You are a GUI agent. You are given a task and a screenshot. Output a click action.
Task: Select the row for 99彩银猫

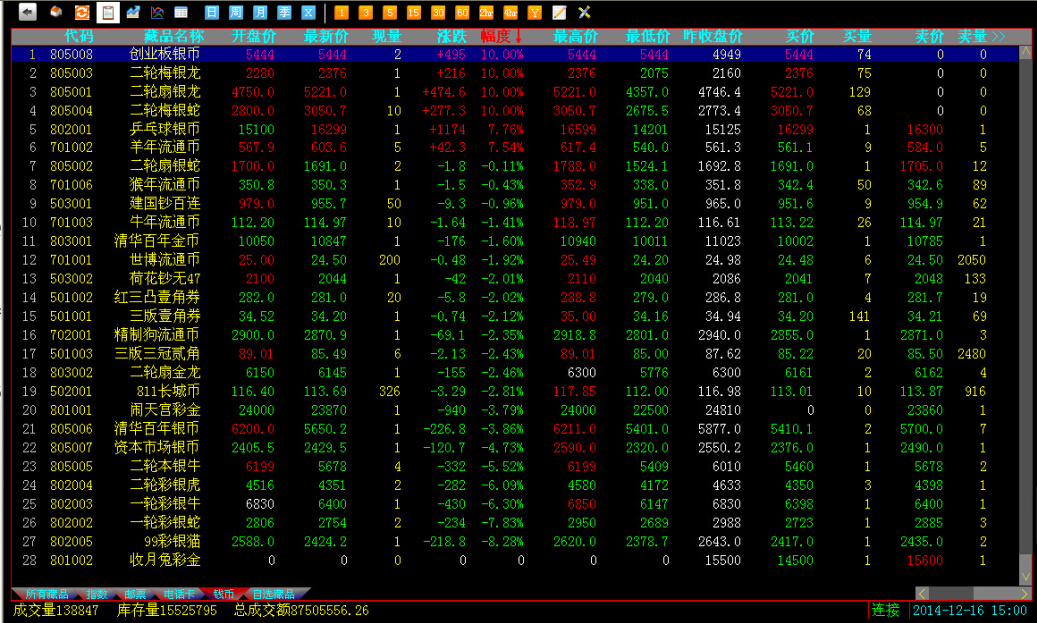pos(515,541)
